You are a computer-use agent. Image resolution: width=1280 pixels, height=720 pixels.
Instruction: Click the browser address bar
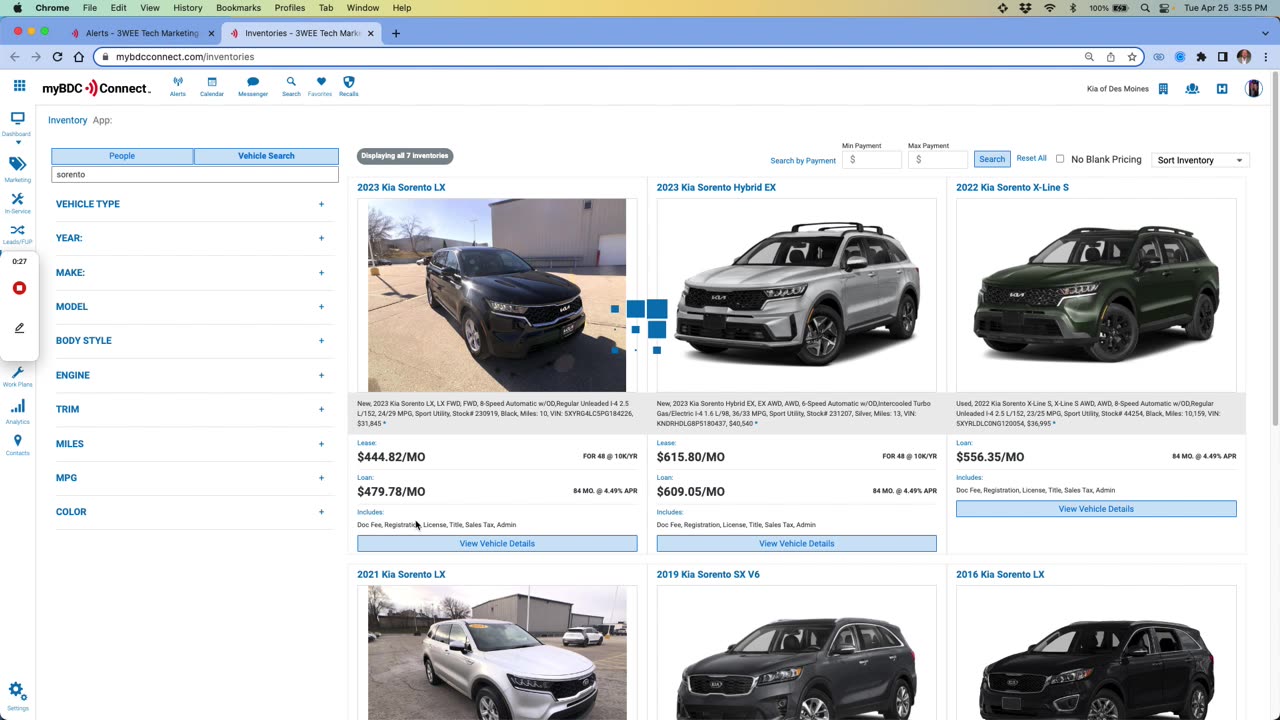(590, 57)
